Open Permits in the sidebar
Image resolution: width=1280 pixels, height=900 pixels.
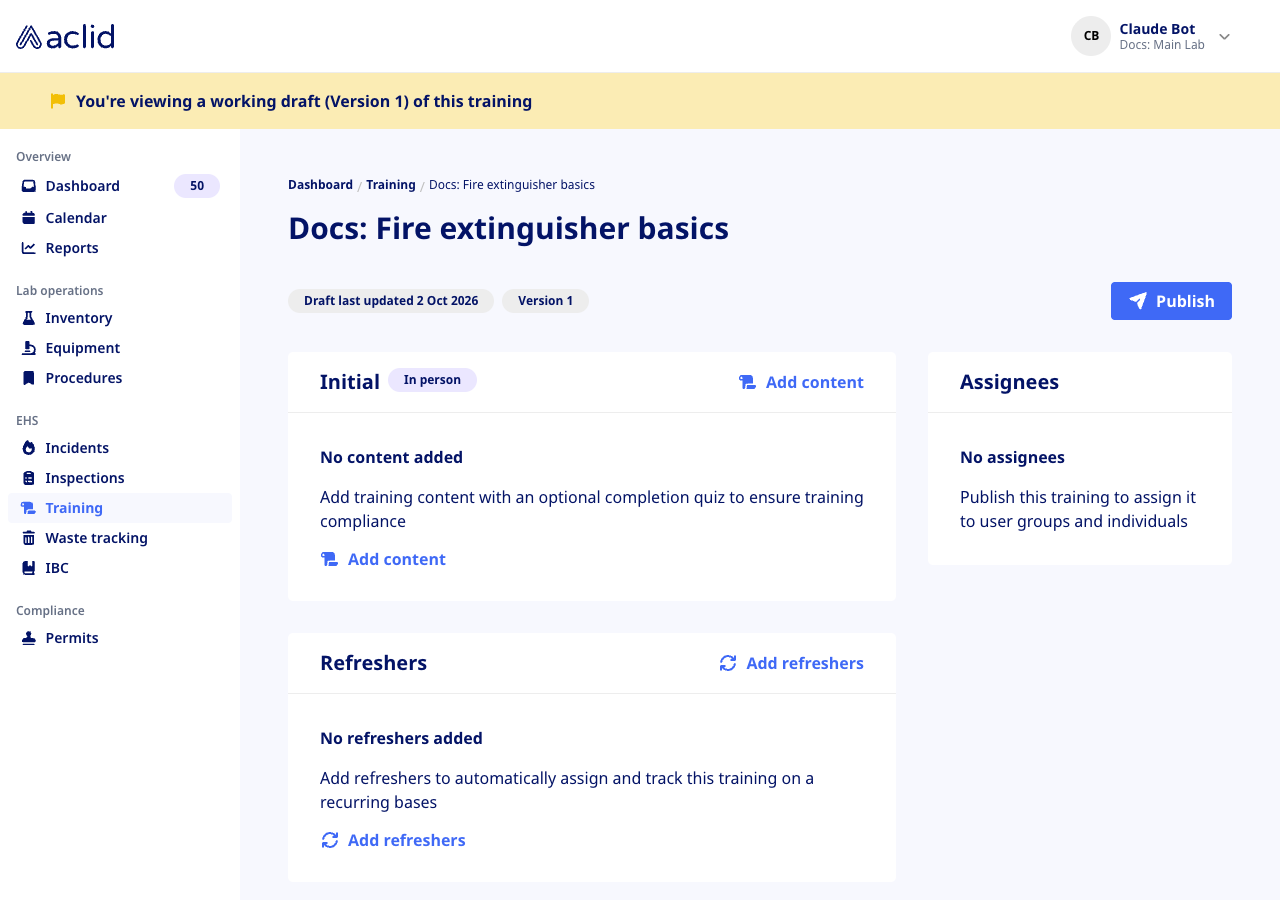point(120,638)
